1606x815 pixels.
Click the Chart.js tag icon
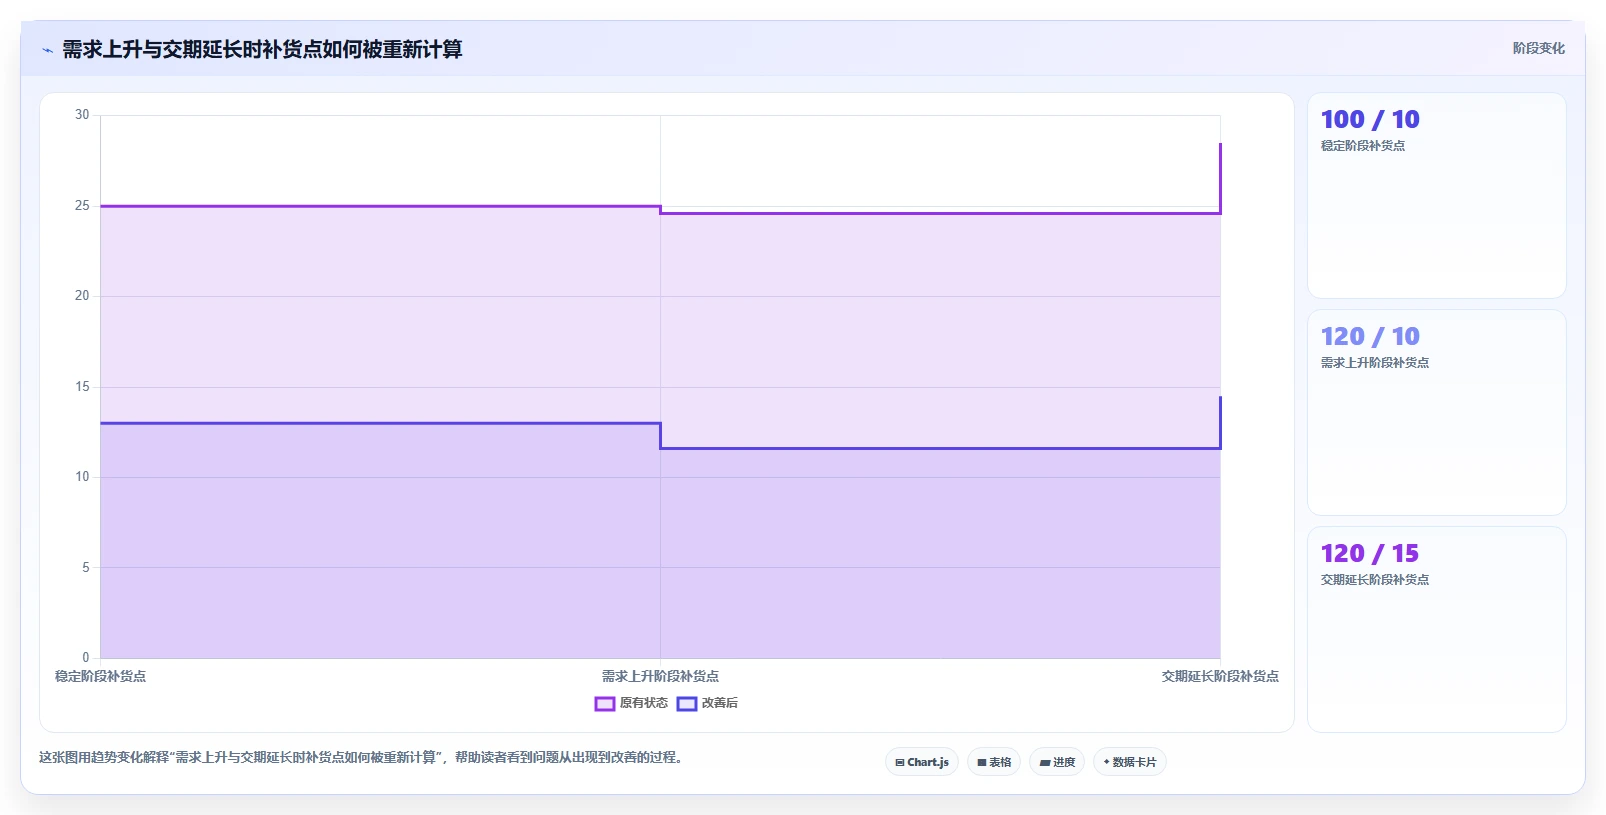pyautogui.click(x=900, y=763)
